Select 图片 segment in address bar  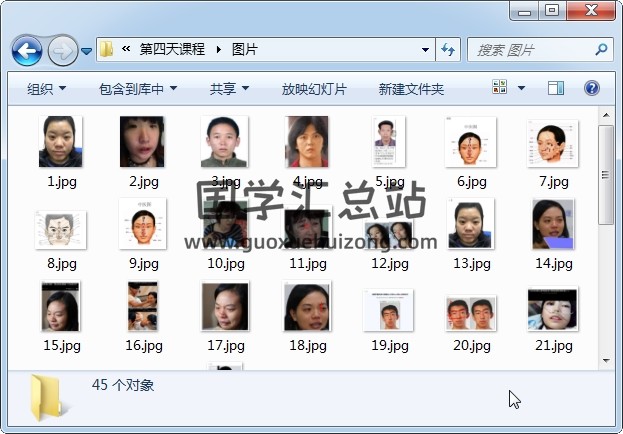[245, 49]
